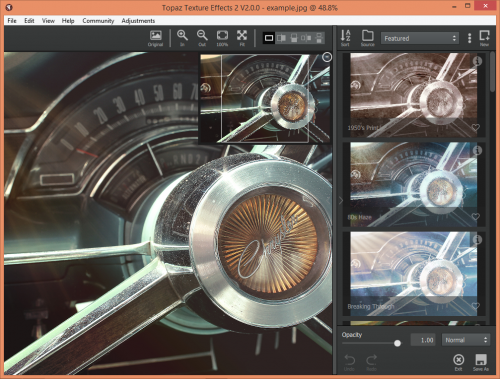The image size is (500, 379).
Task: Collapse the preset panel with side arrow
Action: tap(341, 201)
